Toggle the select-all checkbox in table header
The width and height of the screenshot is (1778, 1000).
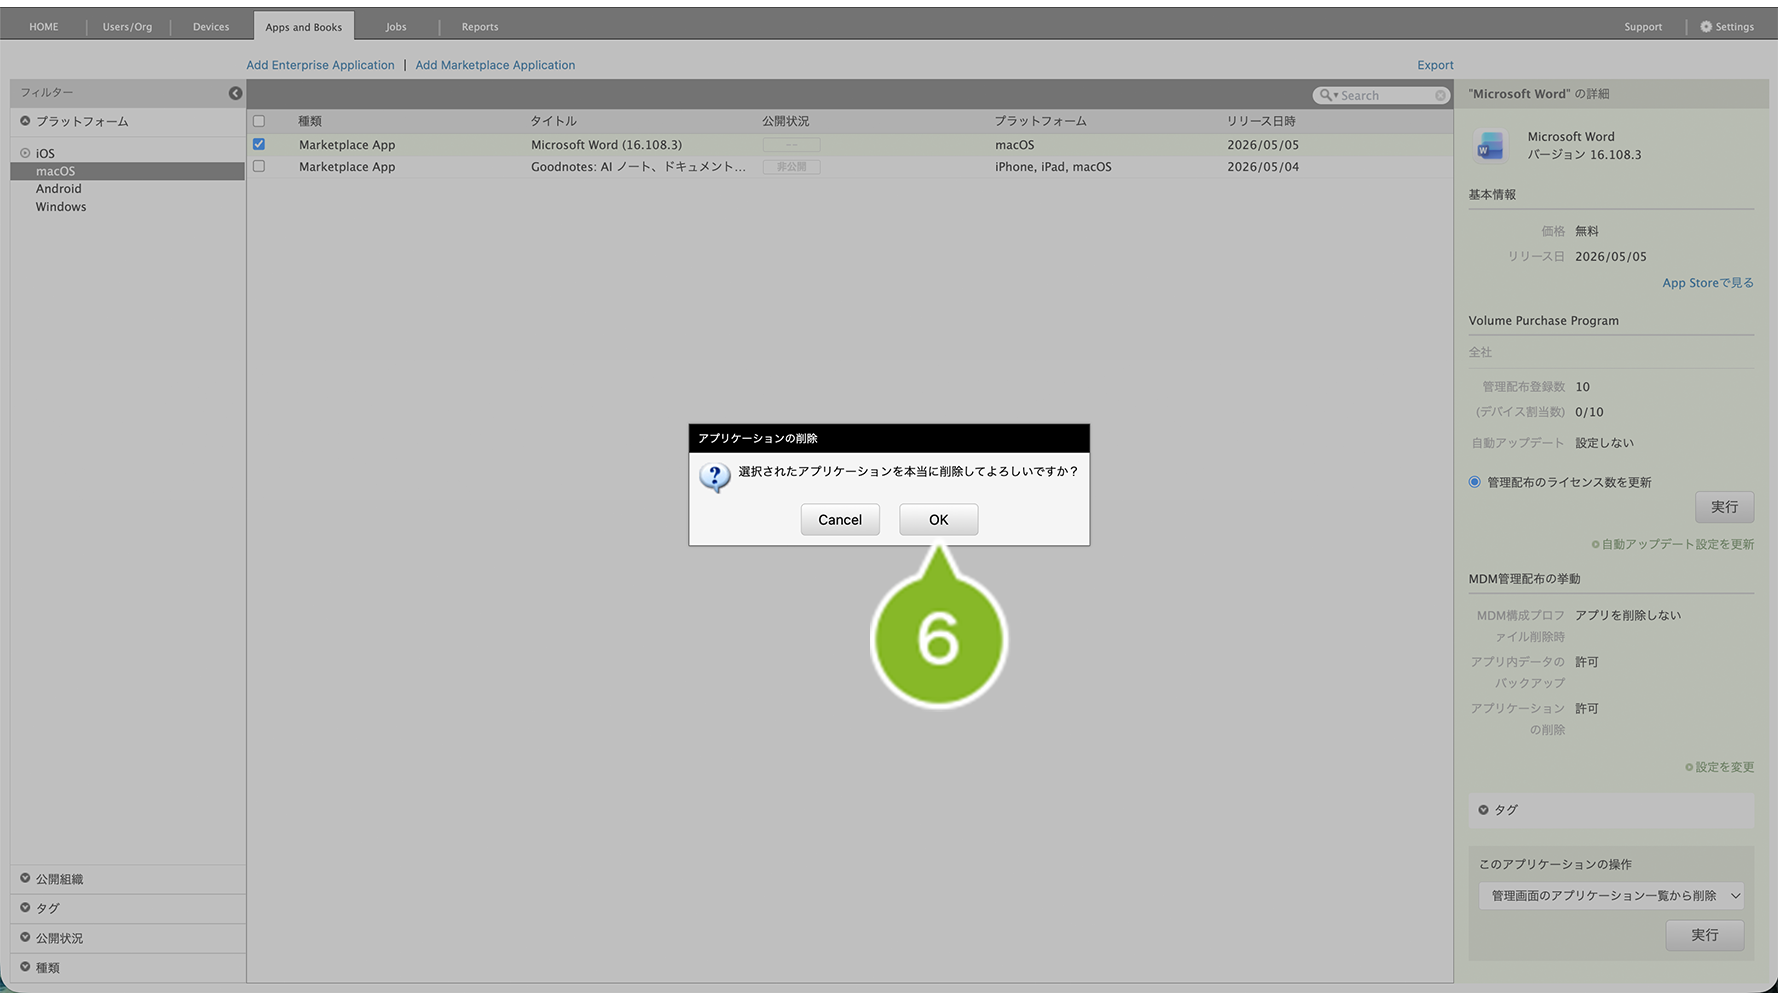point(259,121)
